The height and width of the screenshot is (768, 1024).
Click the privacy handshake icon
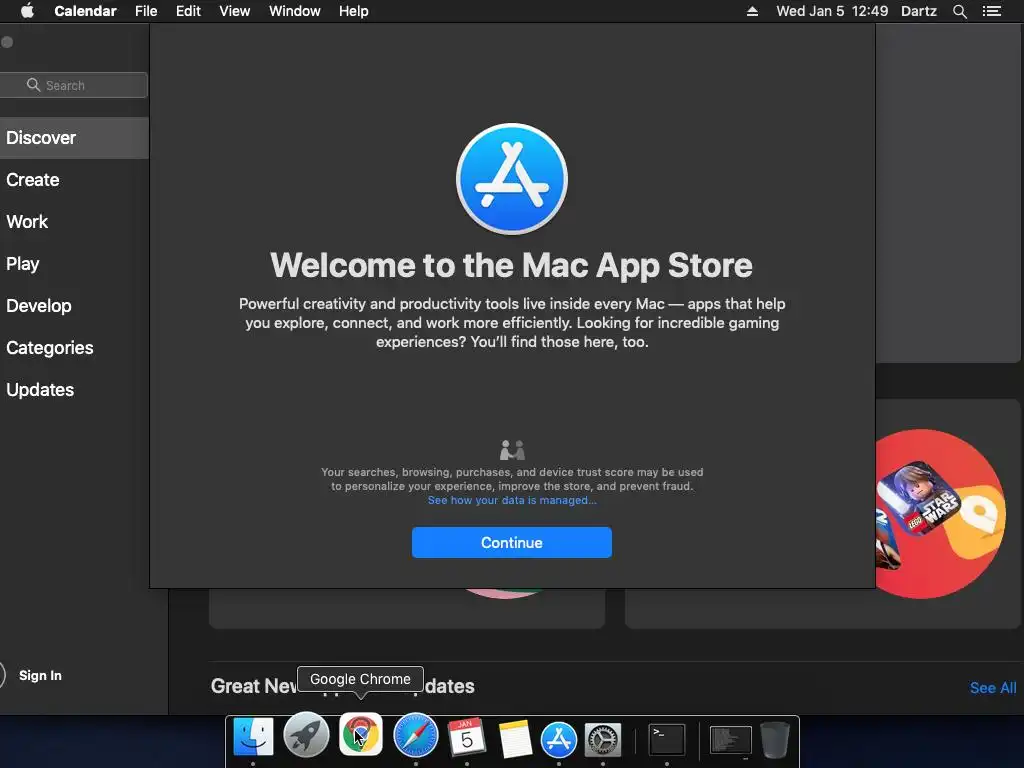pos(512,450)
